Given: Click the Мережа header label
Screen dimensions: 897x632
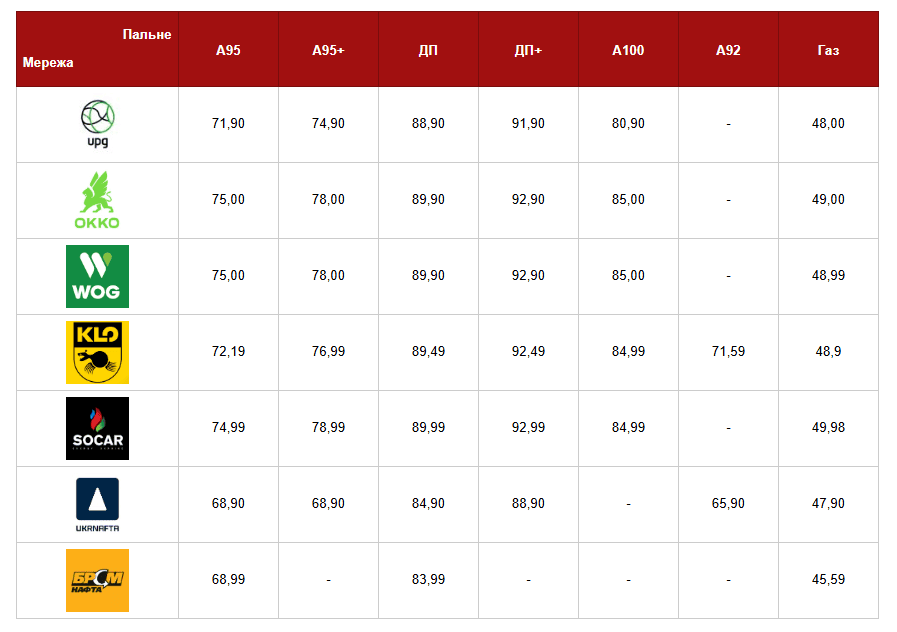Looking at the screenshot, I should pos(48,63).
